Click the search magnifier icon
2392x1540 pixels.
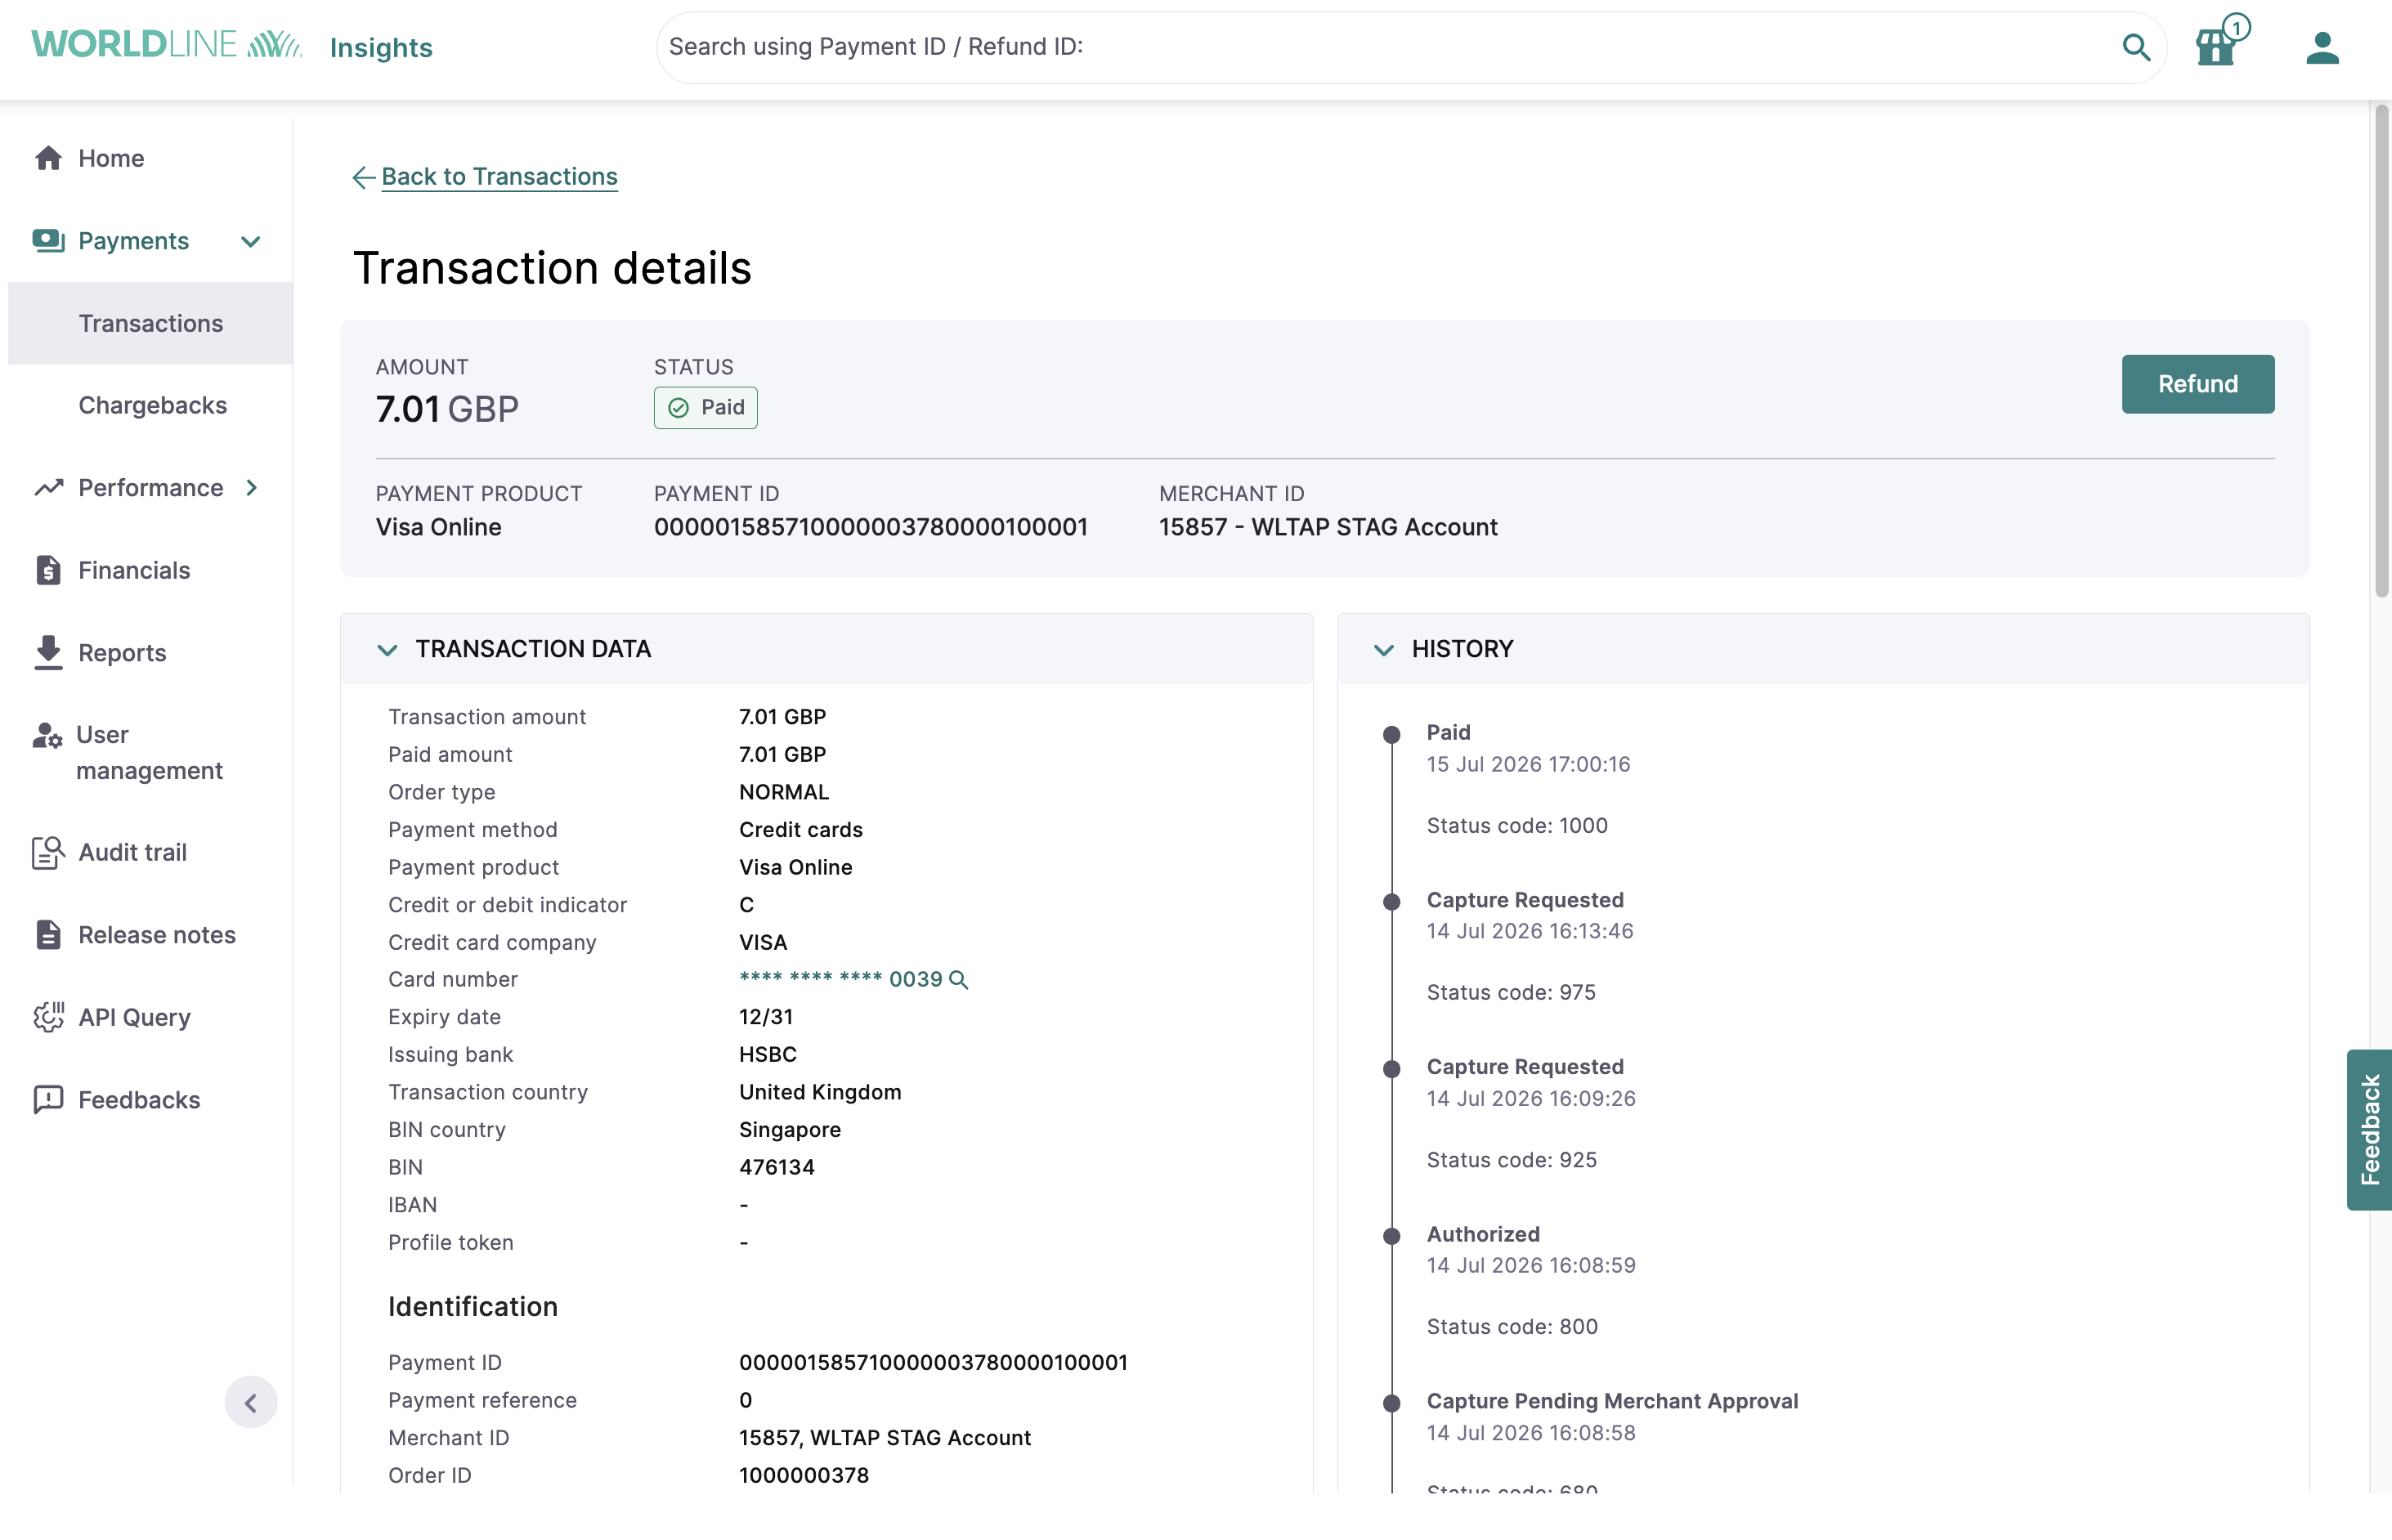click(2136, 47)
